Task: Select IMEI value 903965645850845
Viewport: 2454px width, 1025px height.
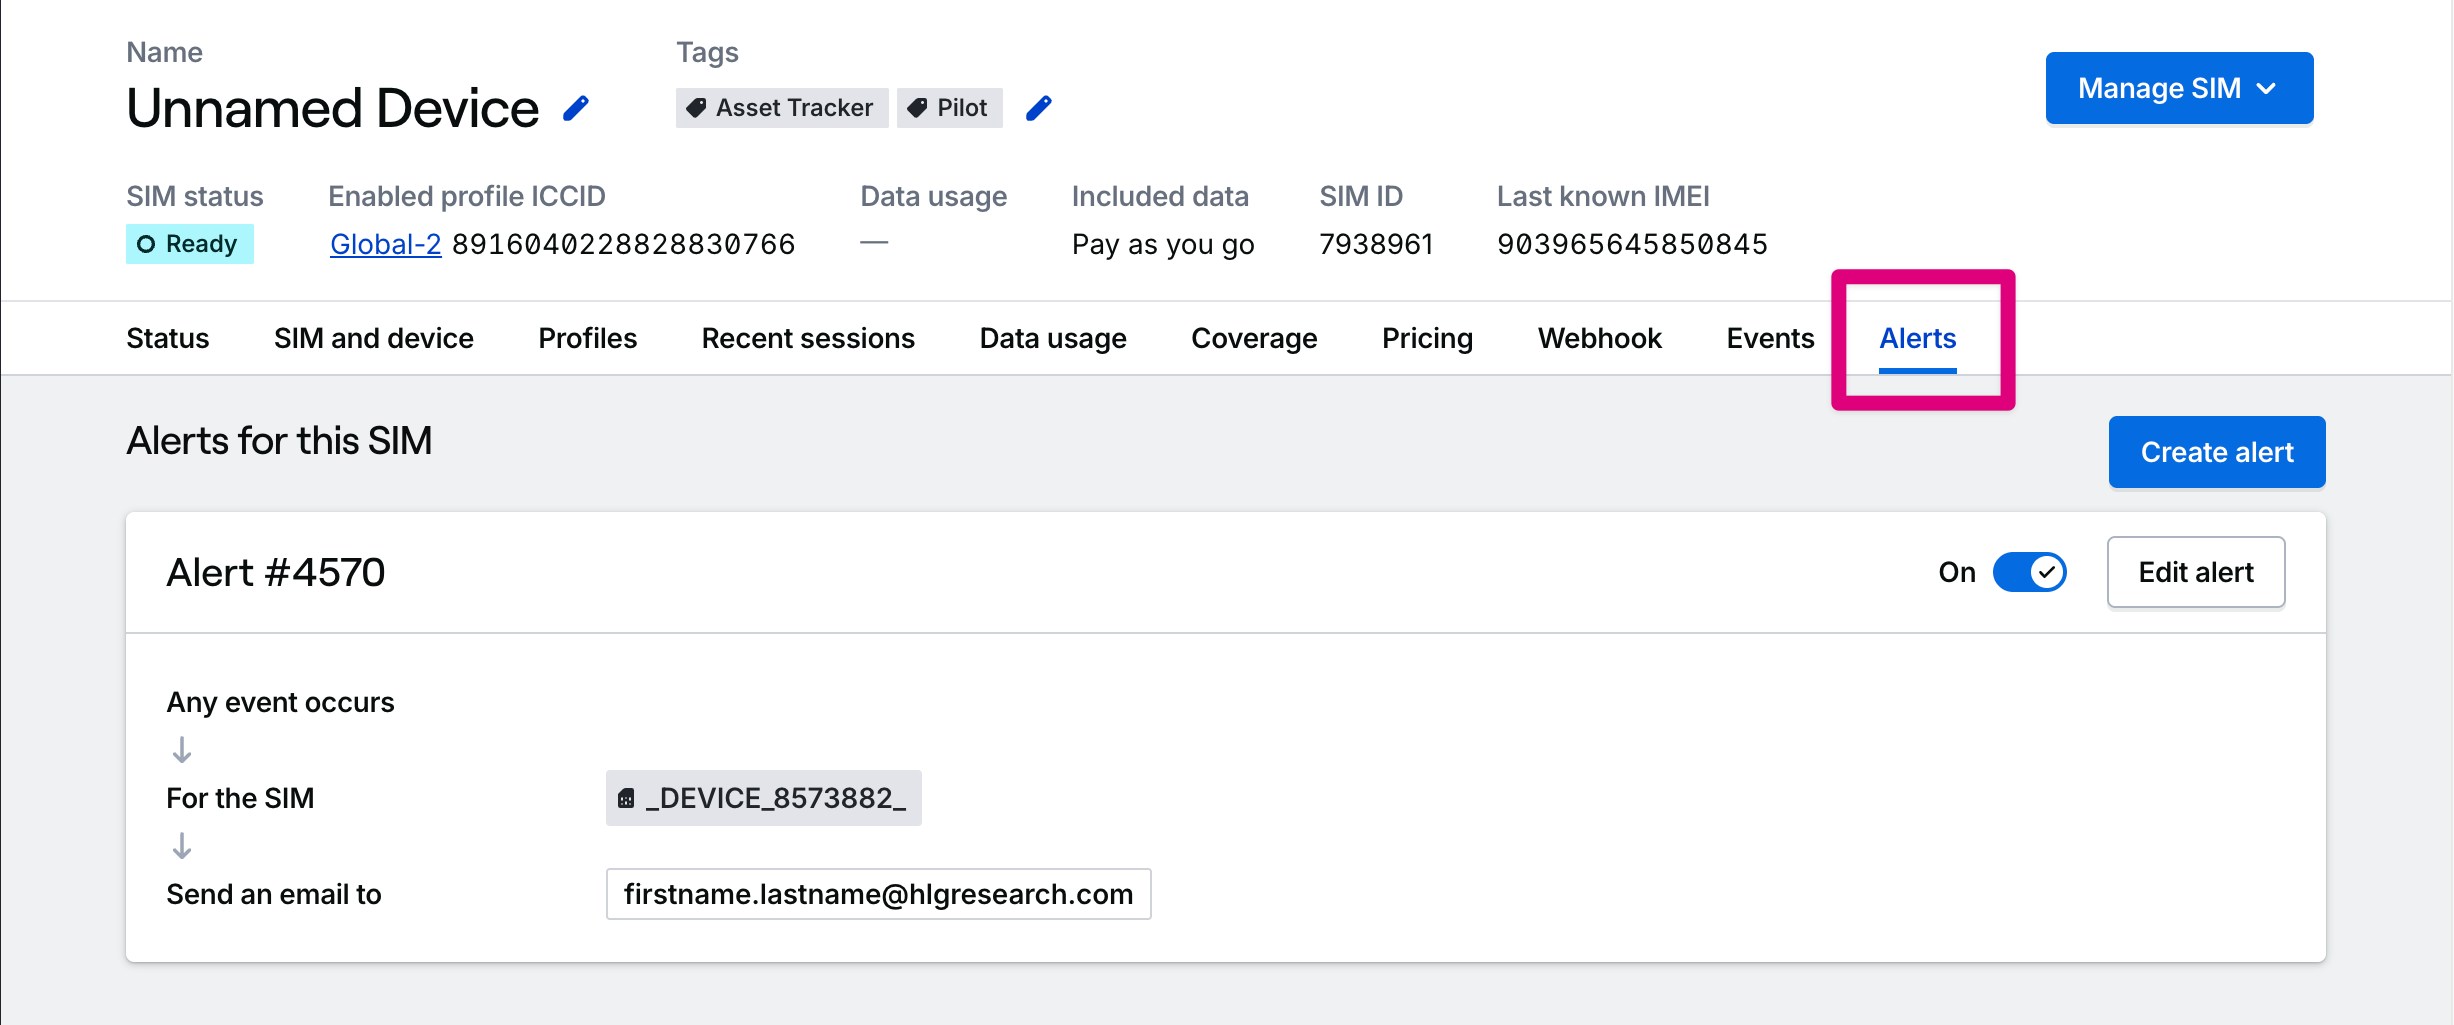Action: [x=1632, y=244]
